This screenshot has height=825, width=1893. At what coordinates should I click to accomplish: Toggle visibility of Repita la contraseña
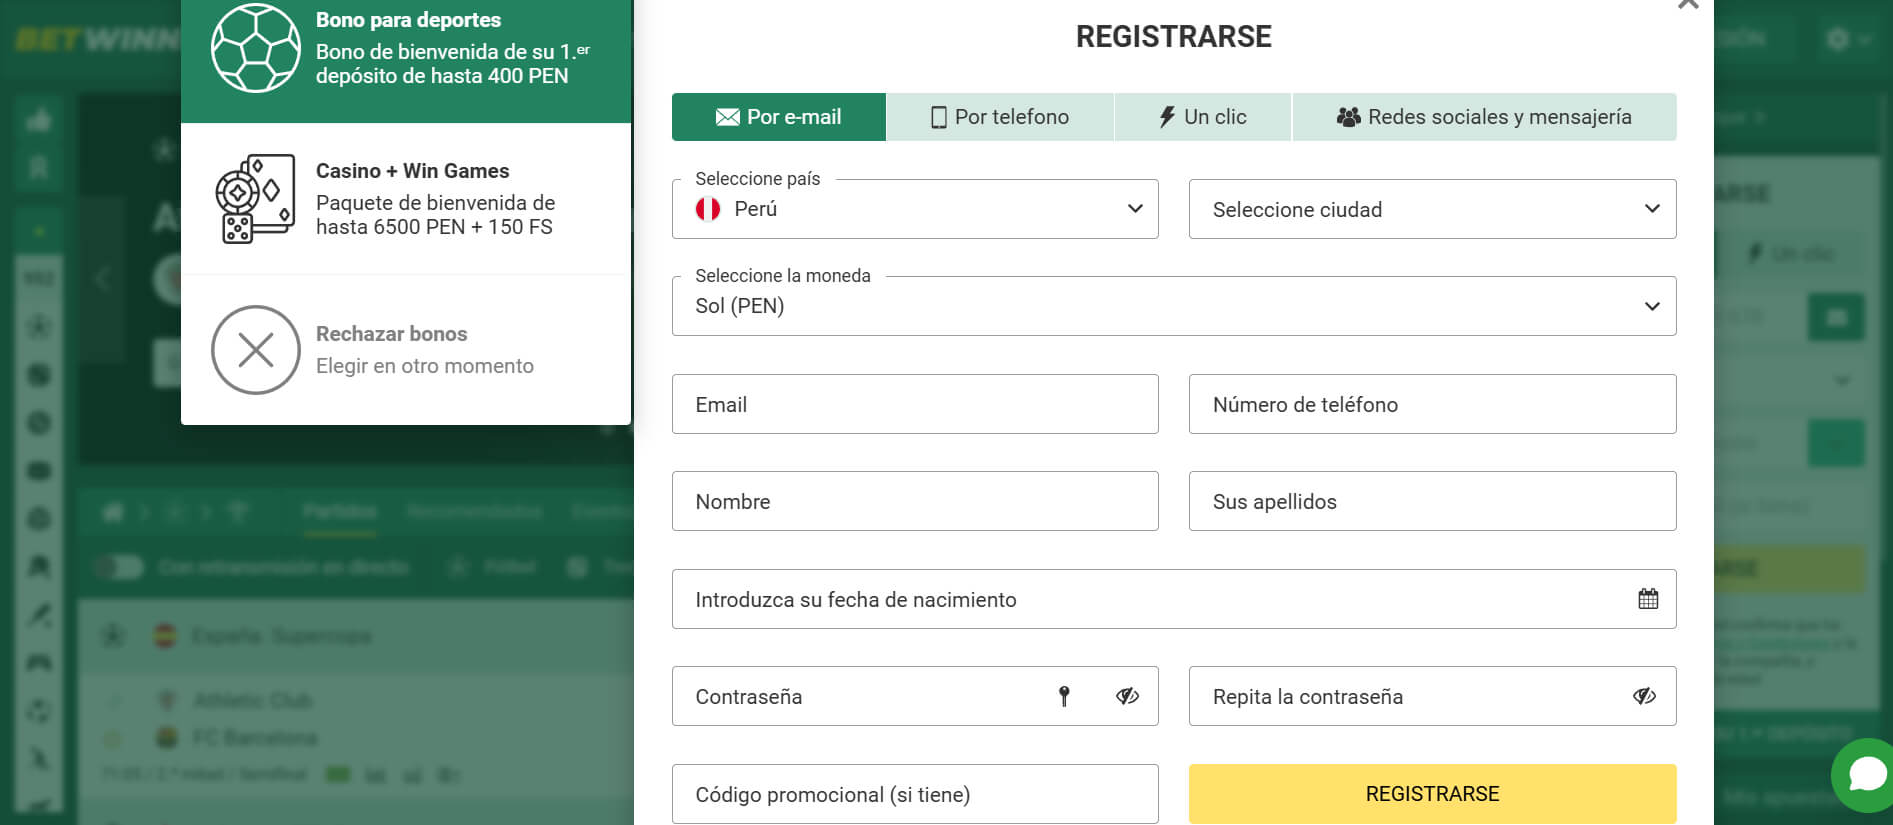tap(1644, 697)
